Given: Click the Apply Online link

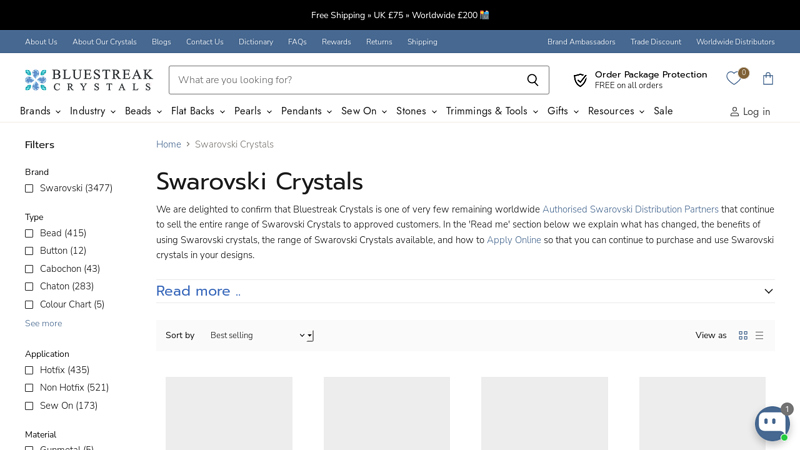Looking at the screenshot, I should coord(514,240).
